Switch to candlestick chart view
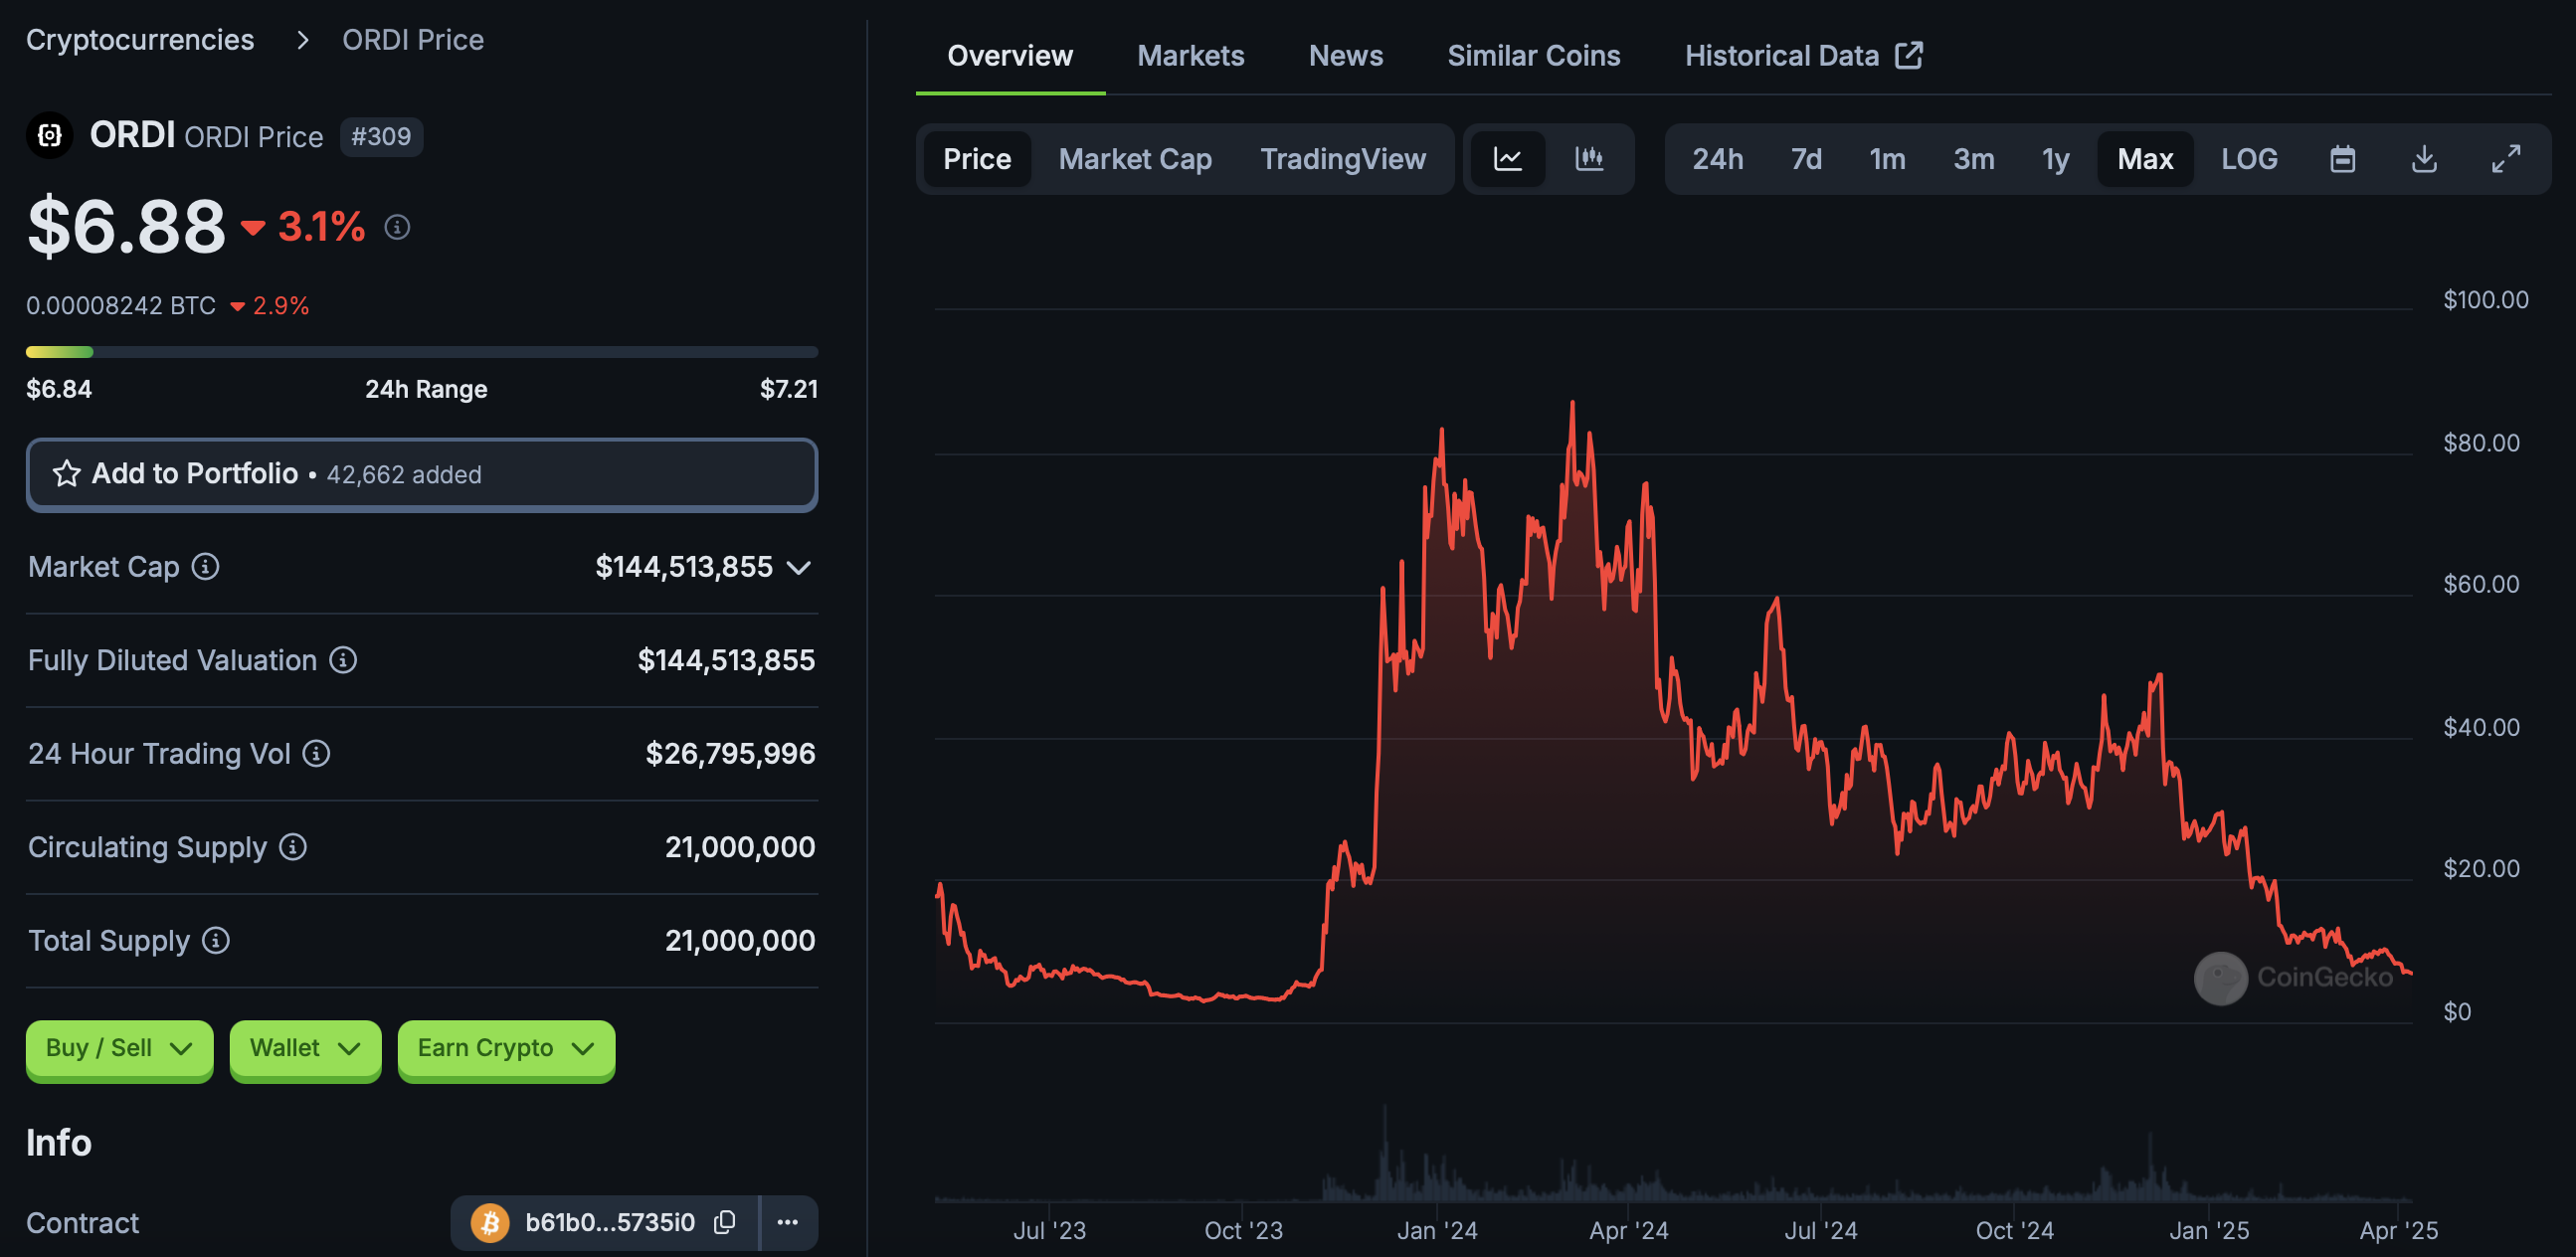The image size is (2576, 1257). (x=1589, y=159)
